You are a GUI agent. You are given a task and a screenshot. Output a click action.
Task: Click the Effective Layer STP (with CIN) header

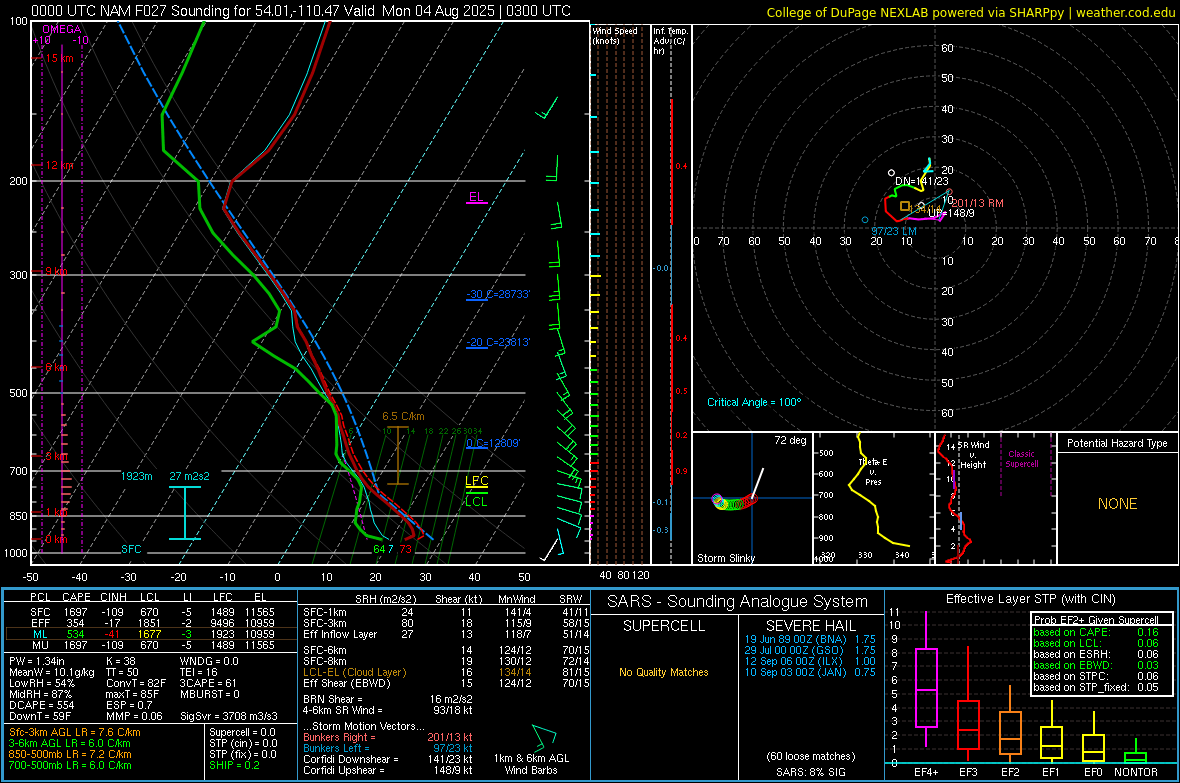coord(1030,599)
